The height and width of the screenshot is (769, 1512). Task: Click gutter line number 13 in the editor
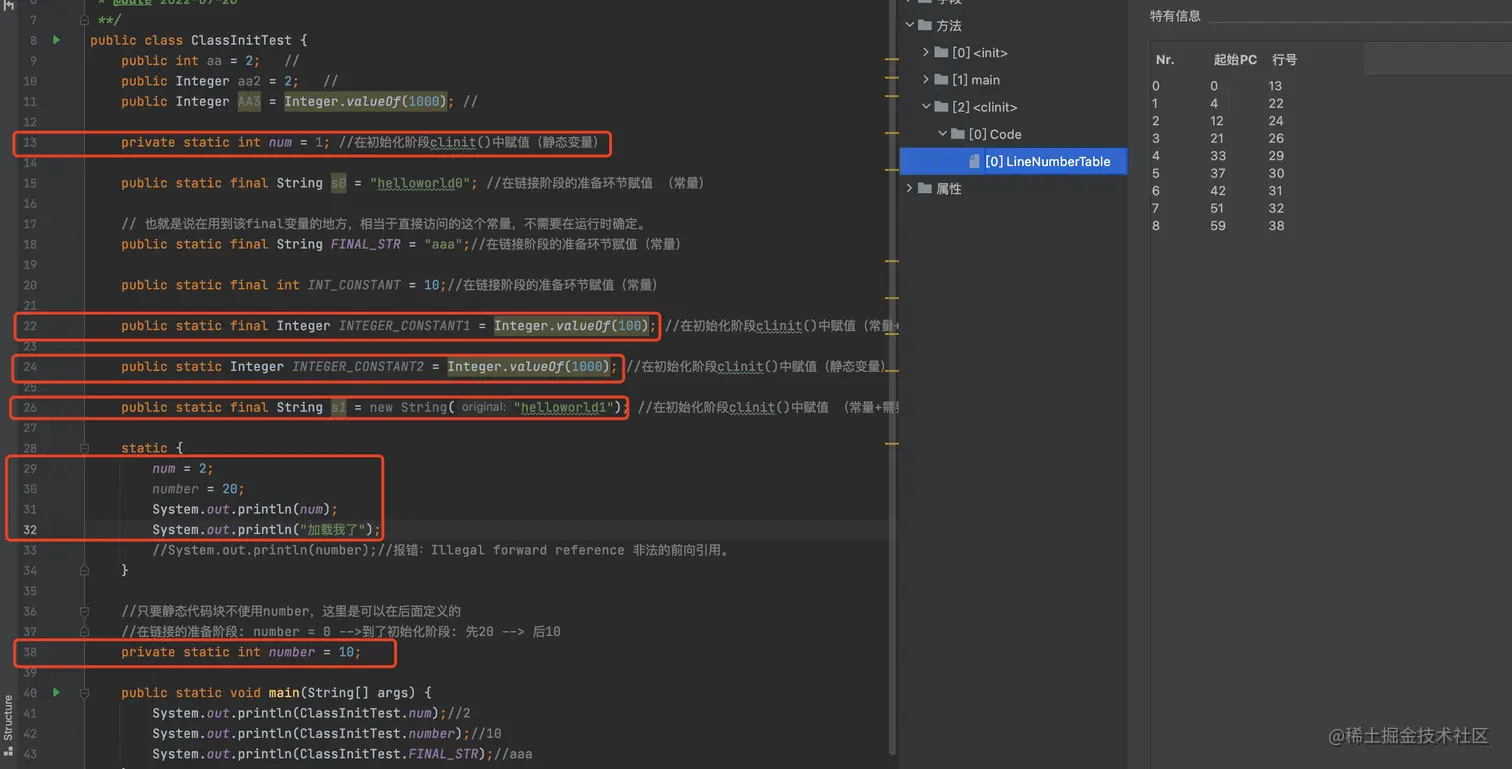[30, 143]
